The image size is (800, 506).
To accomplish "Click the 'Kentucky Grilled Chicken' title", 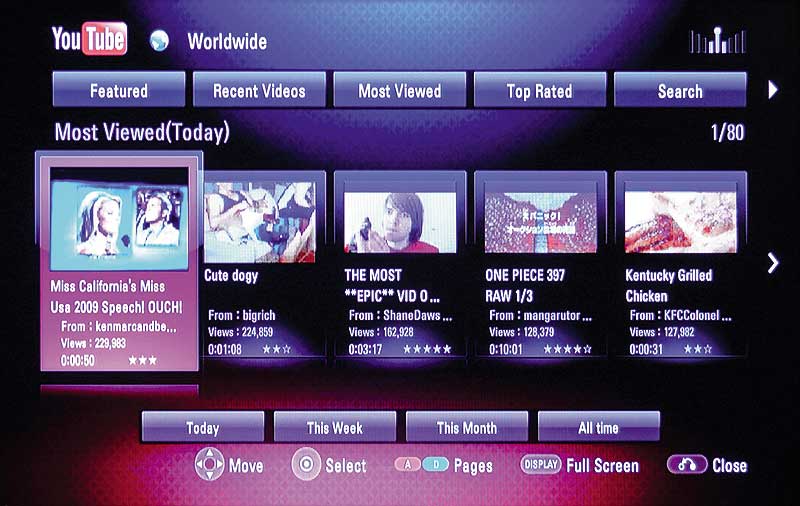I will (x=669, y=286).
